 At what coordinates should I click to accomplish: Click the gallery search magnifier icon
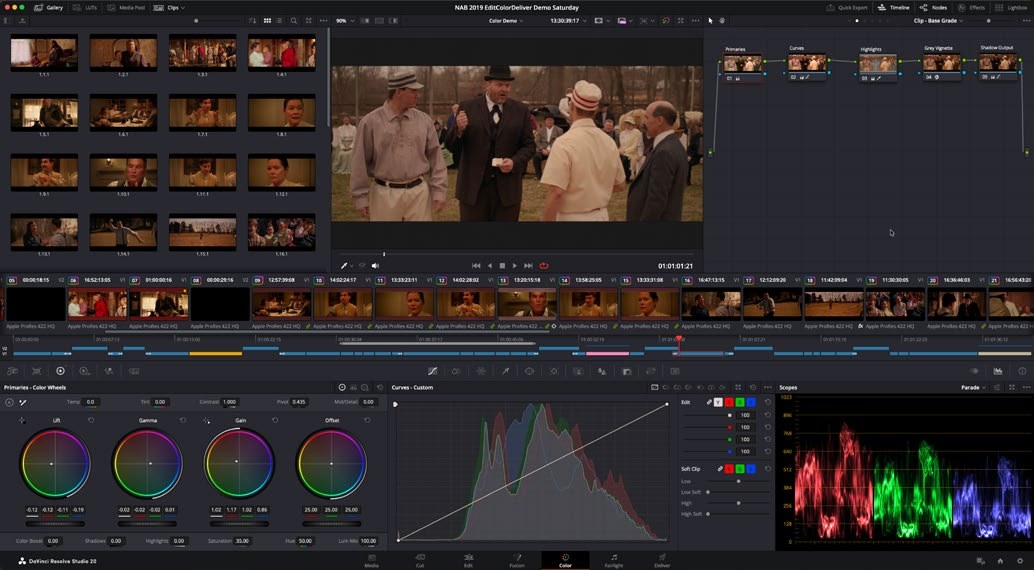[294, 20]
